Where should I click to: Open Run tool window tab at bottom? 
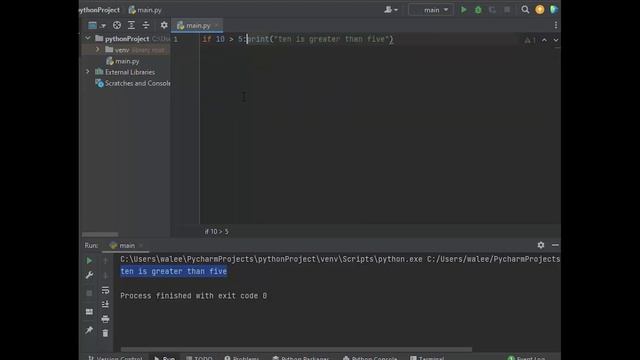pyautogui.click(x=165, y=358)
